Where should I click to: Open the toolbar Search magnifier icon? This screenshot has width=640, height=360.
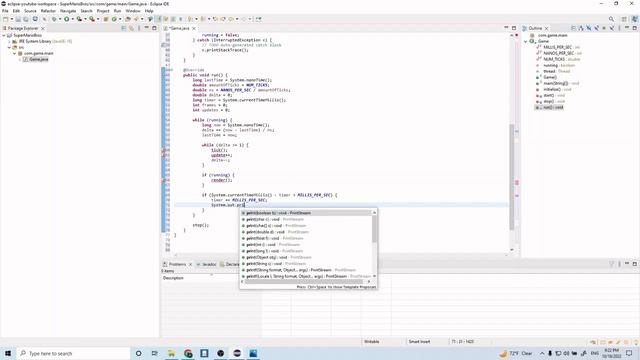point(611,19)
